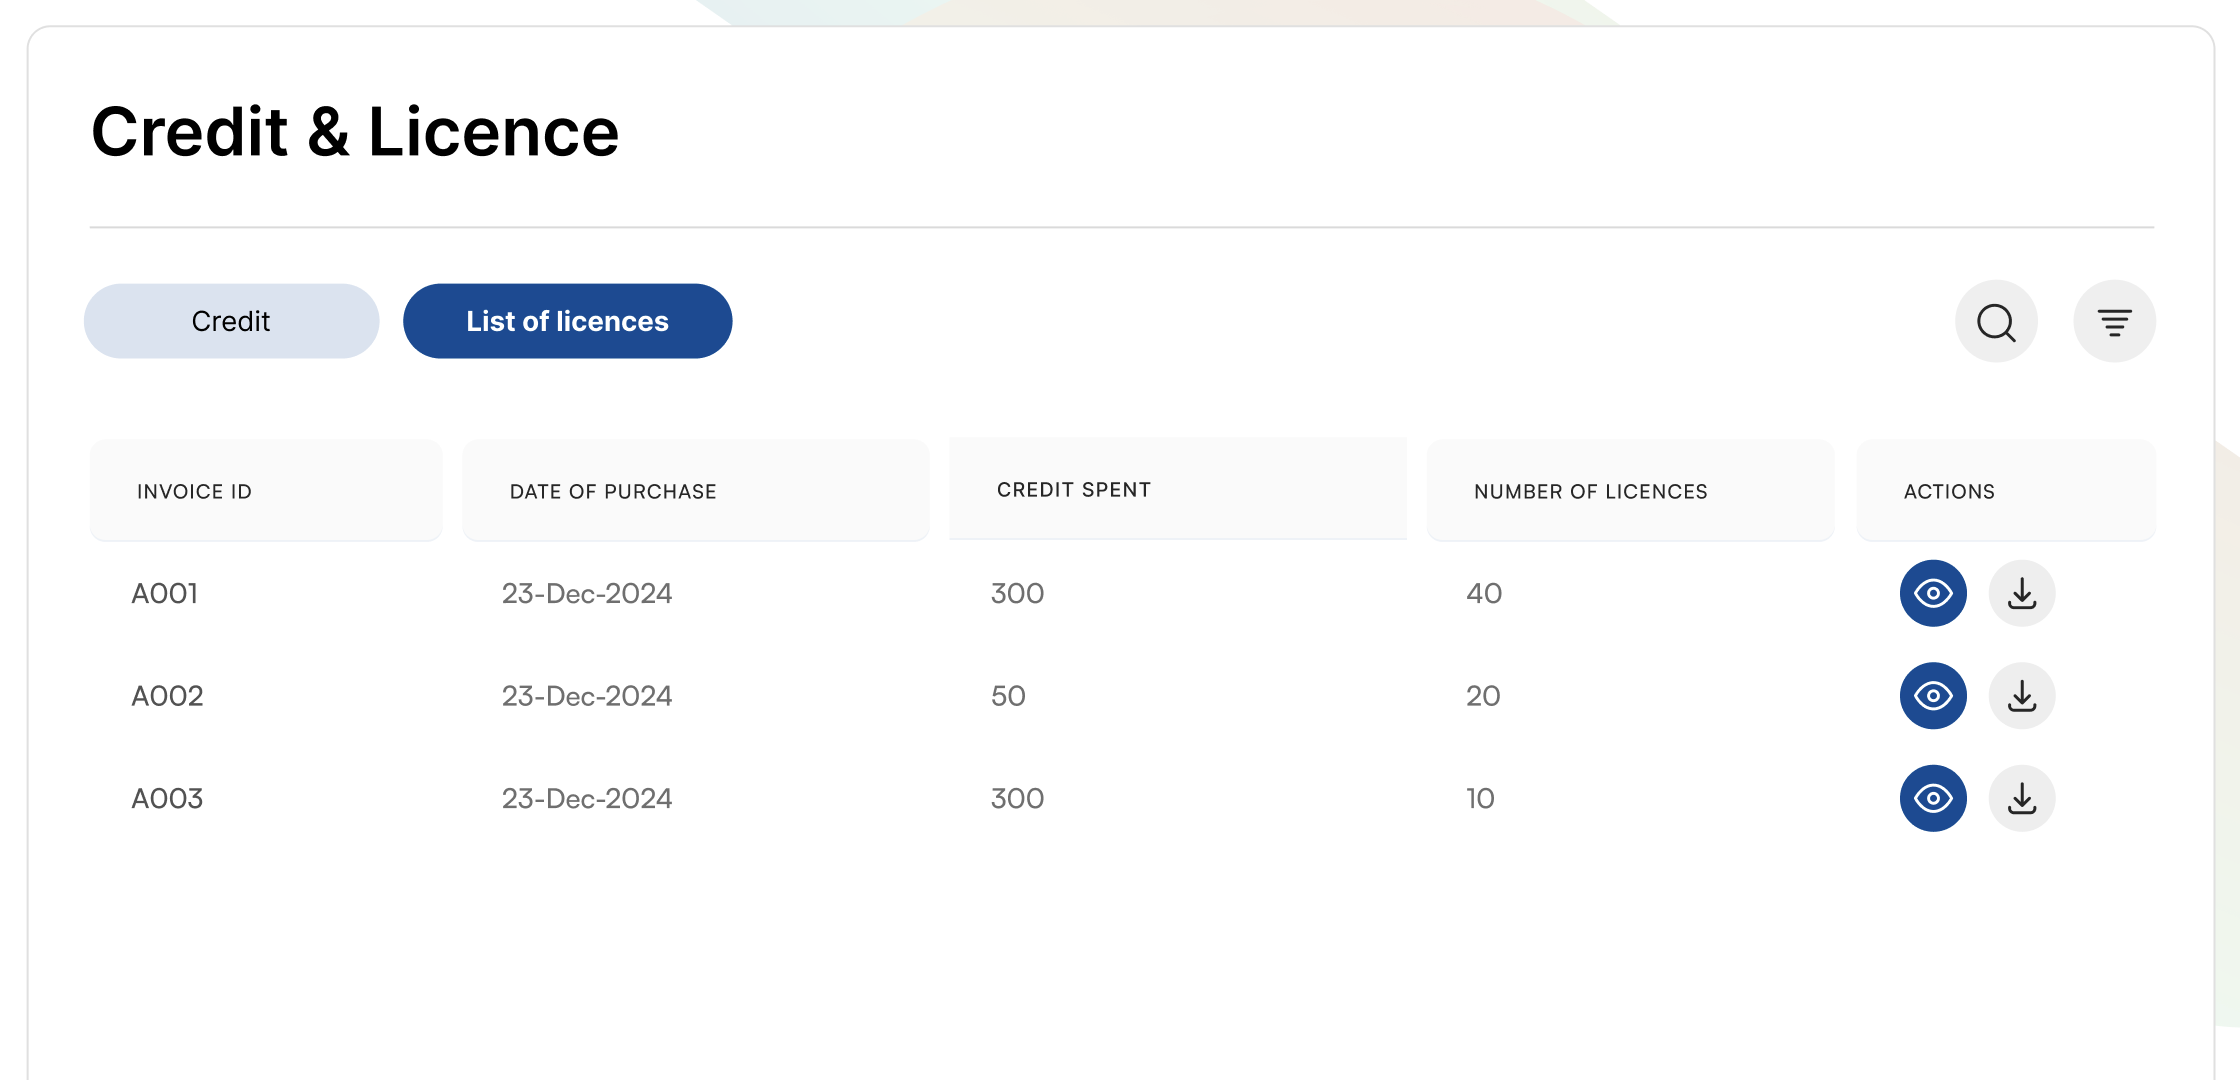Click the download icon for invoice A002
The height and width of the screenshot is (1080, 2240).
point(2021,695)
